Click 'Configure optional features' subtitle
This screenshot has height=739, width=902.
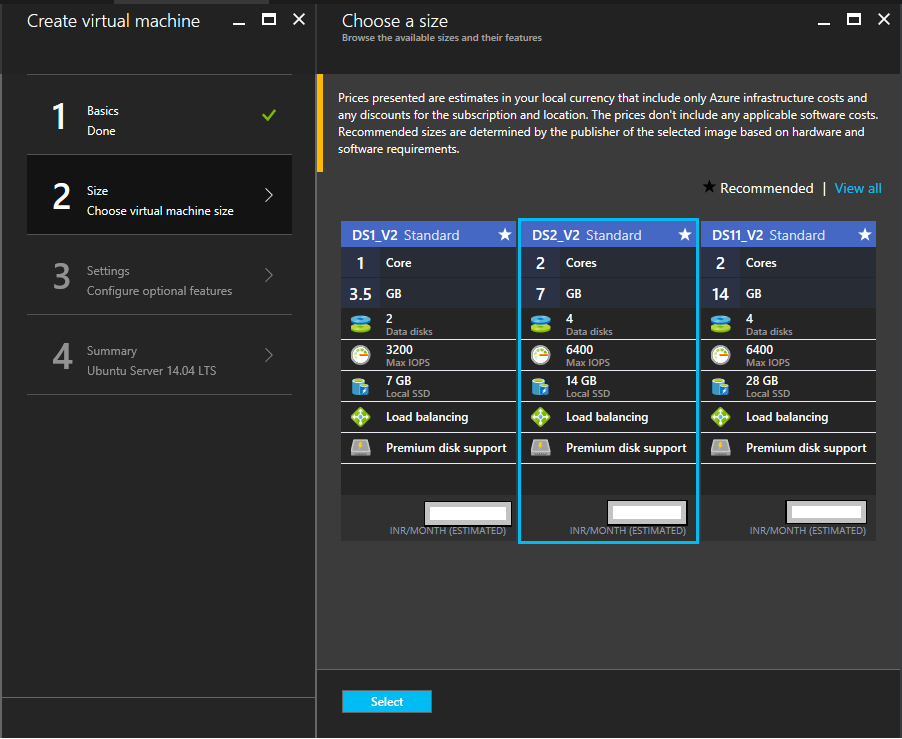159,291
